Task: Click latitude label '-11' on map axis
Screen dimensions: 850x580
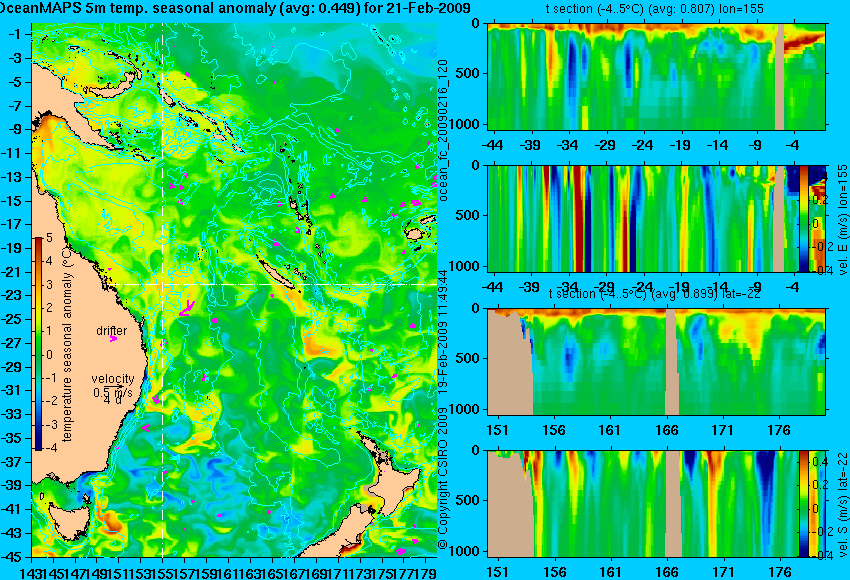Action: (12, 153)
